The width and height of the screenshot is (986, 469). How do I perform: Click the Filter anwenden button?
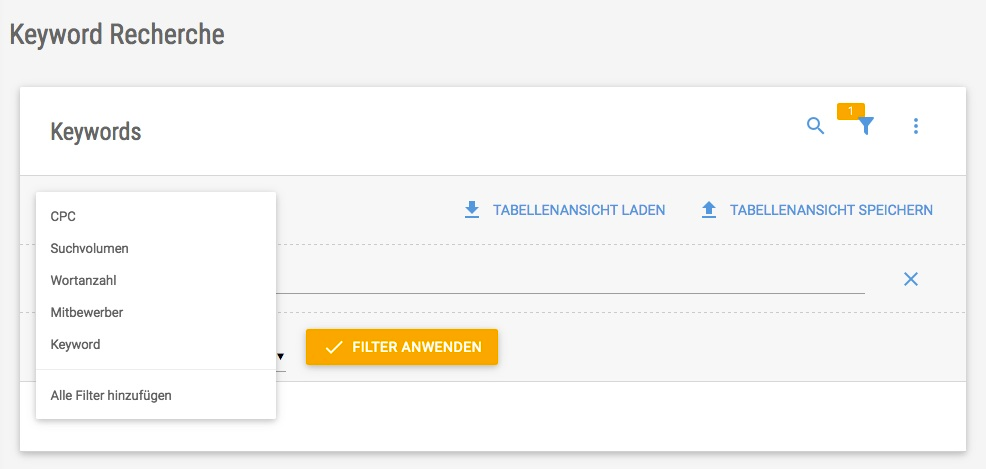pos(402,347)
